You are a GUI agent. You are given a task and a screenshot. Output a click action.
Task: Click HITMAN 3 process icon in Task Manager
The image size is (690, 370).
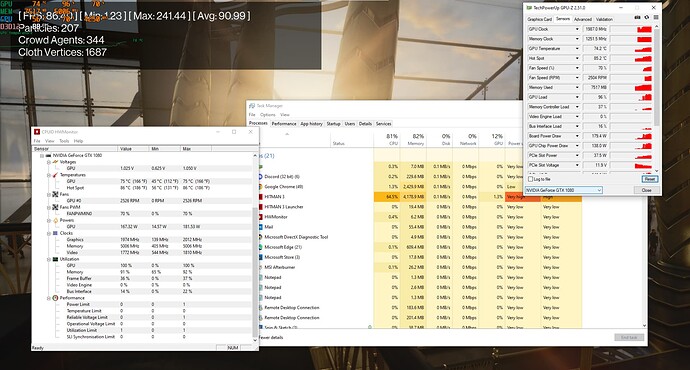point(260,197)
